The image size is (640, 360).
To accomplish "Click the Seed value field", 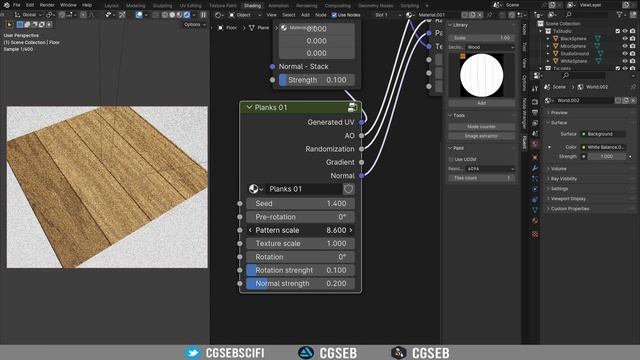I will point(300,203).
